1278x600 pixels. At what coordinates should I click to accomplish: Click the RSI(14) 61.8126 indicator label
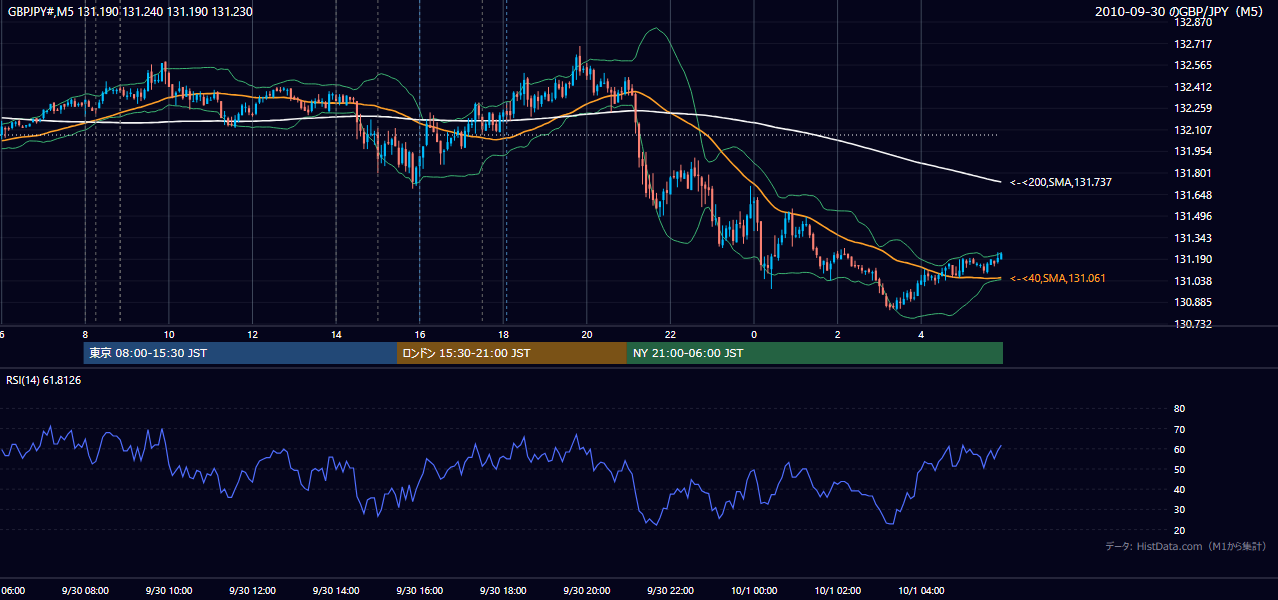(44, 380)
